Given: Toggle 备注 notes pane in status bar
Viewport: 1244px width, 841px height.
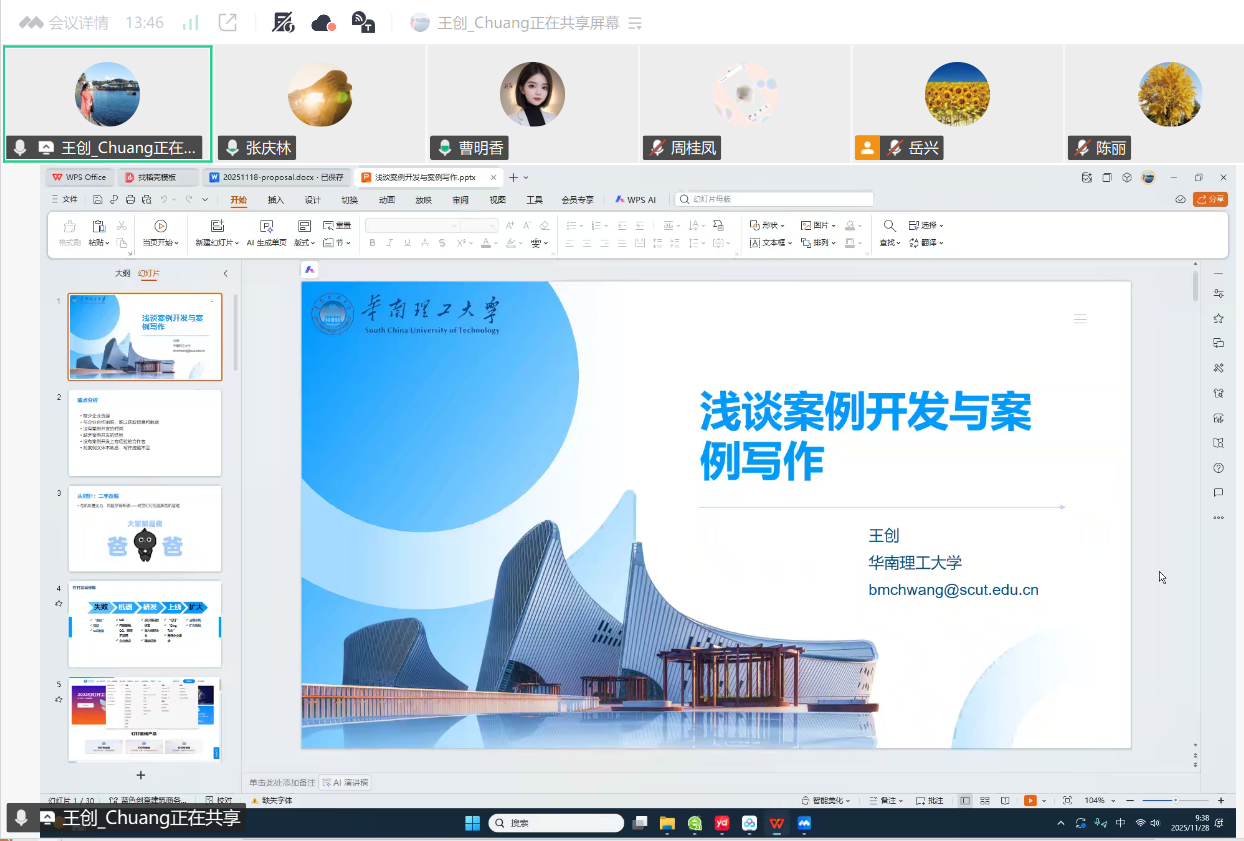Looking at the screenshot, I should coord(886,800).
